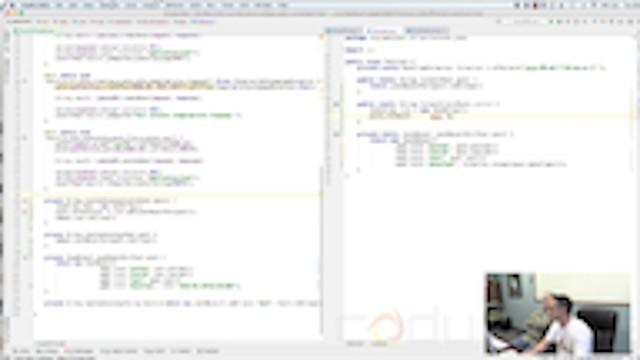Open the orange-highlighted tool window button in the bottom bar
This screenshot has width=640, height=360.
coord(80,351)
